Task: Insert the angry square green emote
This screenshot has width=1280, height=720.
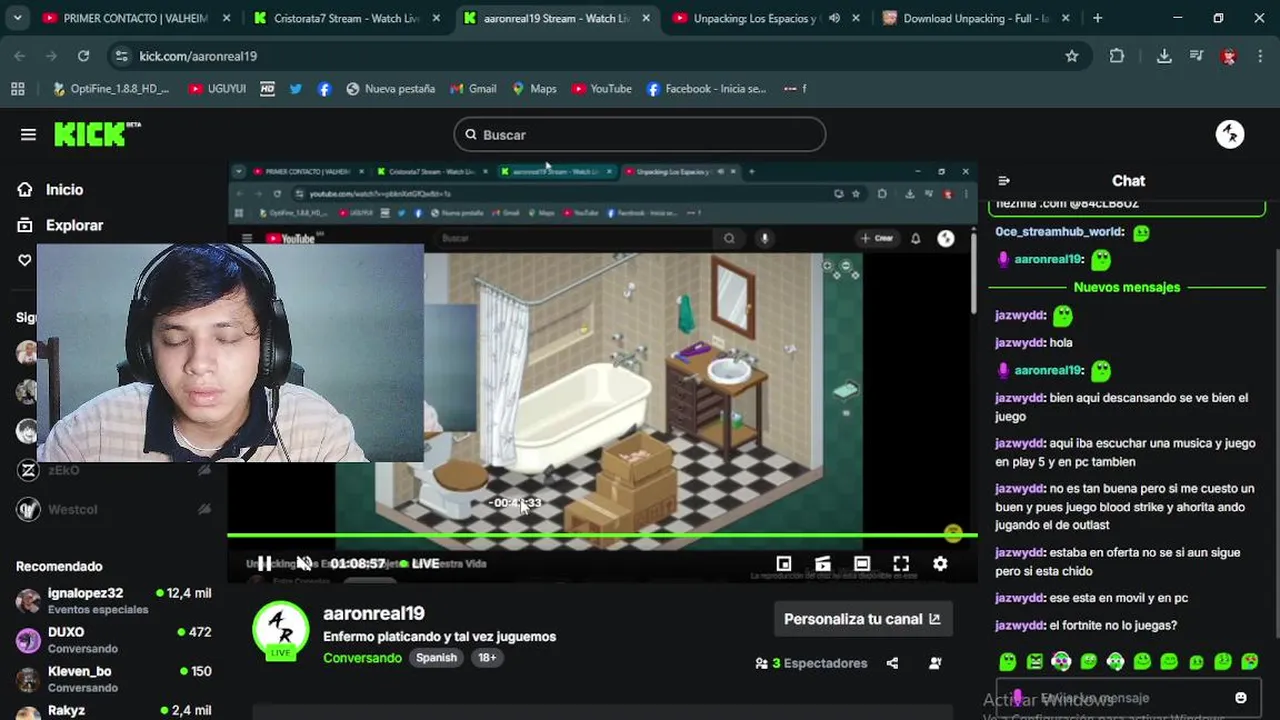Action: [1035, 661]
